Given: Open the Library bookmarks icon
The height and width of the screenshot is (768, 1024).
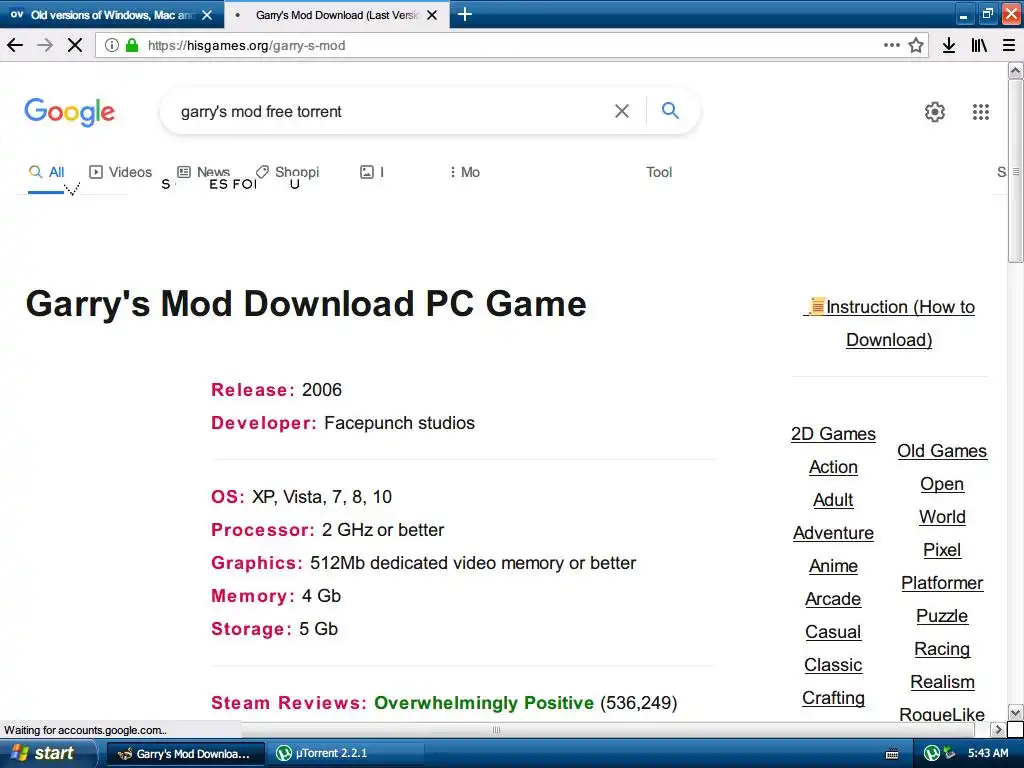Looking at the screenshot, I should (979, 45).
